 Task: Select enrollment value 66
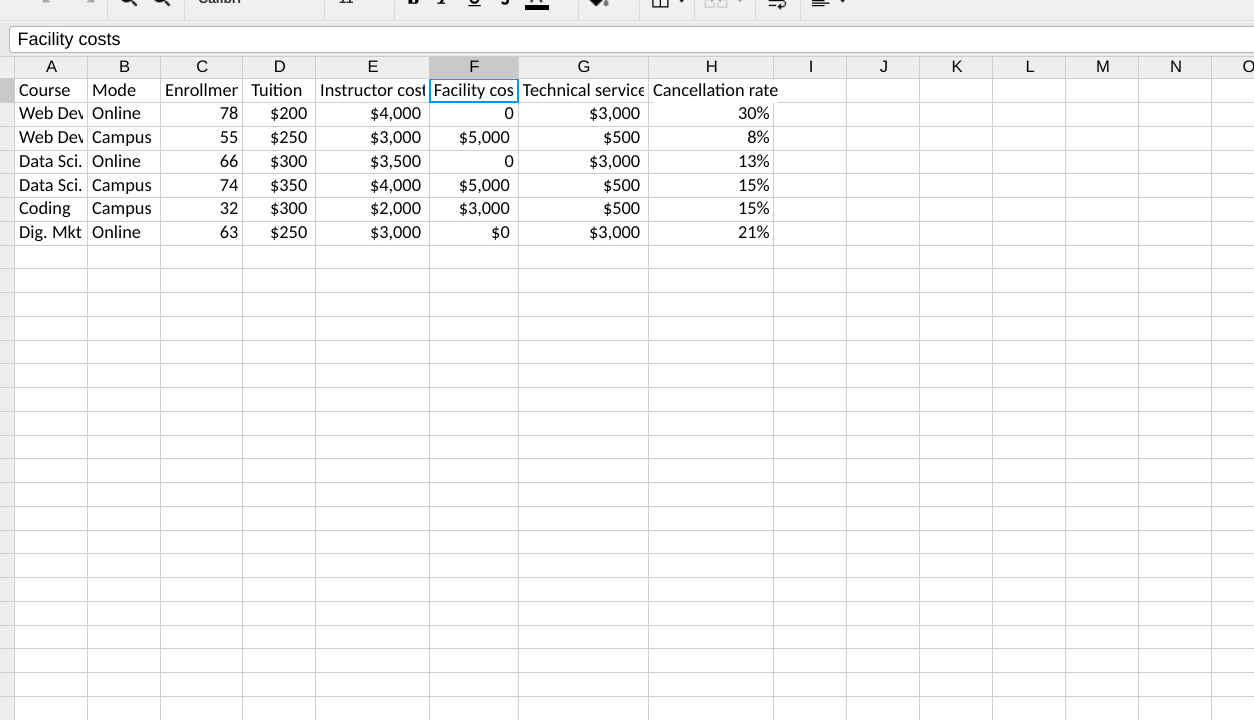click(x=202, y=161)
